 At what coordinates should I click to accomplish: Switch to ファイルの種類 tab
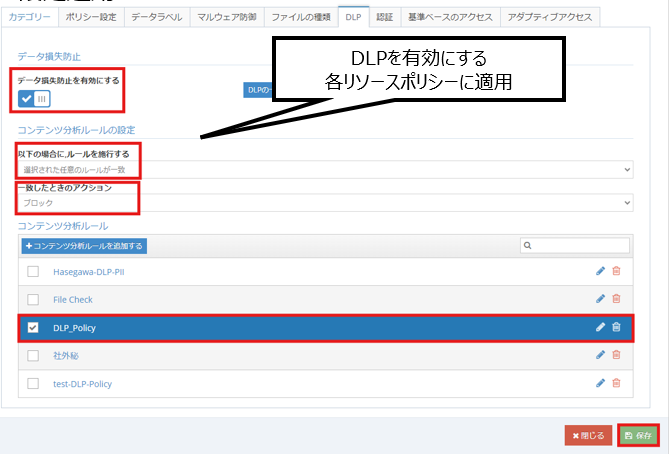click(301, 17)
